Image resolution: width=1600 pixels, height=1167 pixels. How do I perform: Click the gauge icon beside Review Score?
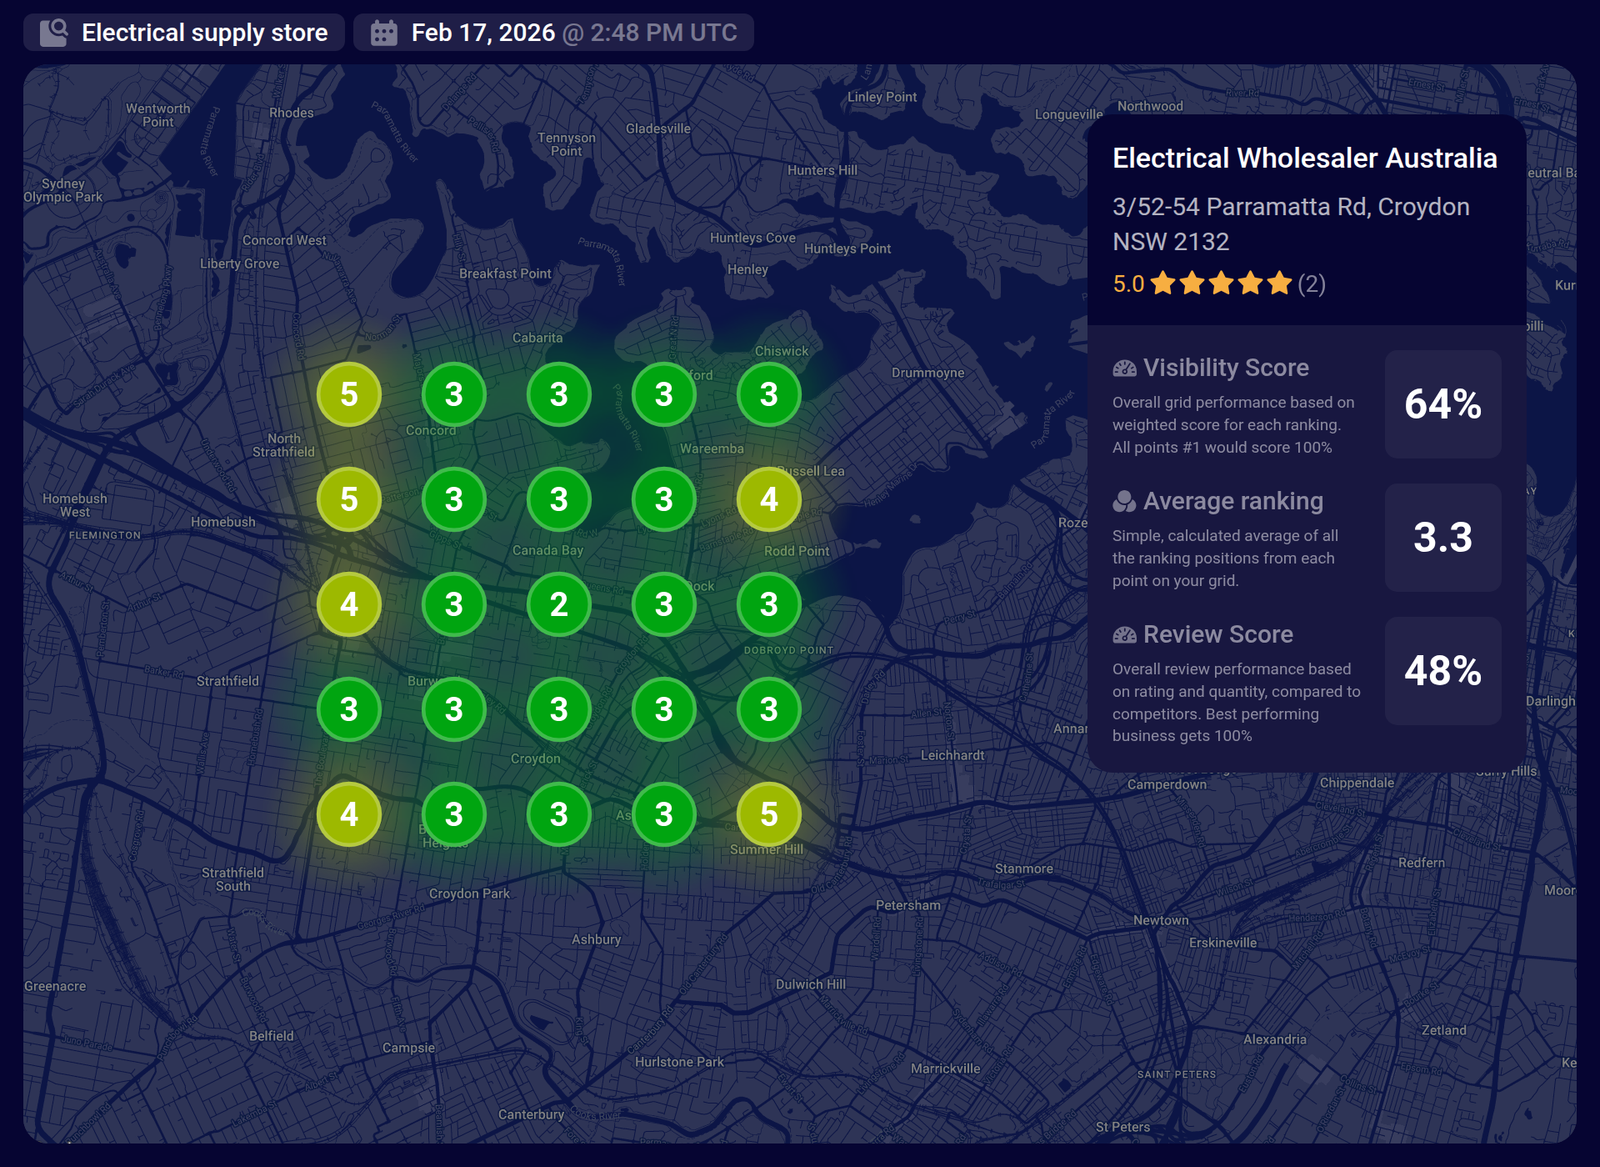tap(1124, 635)
